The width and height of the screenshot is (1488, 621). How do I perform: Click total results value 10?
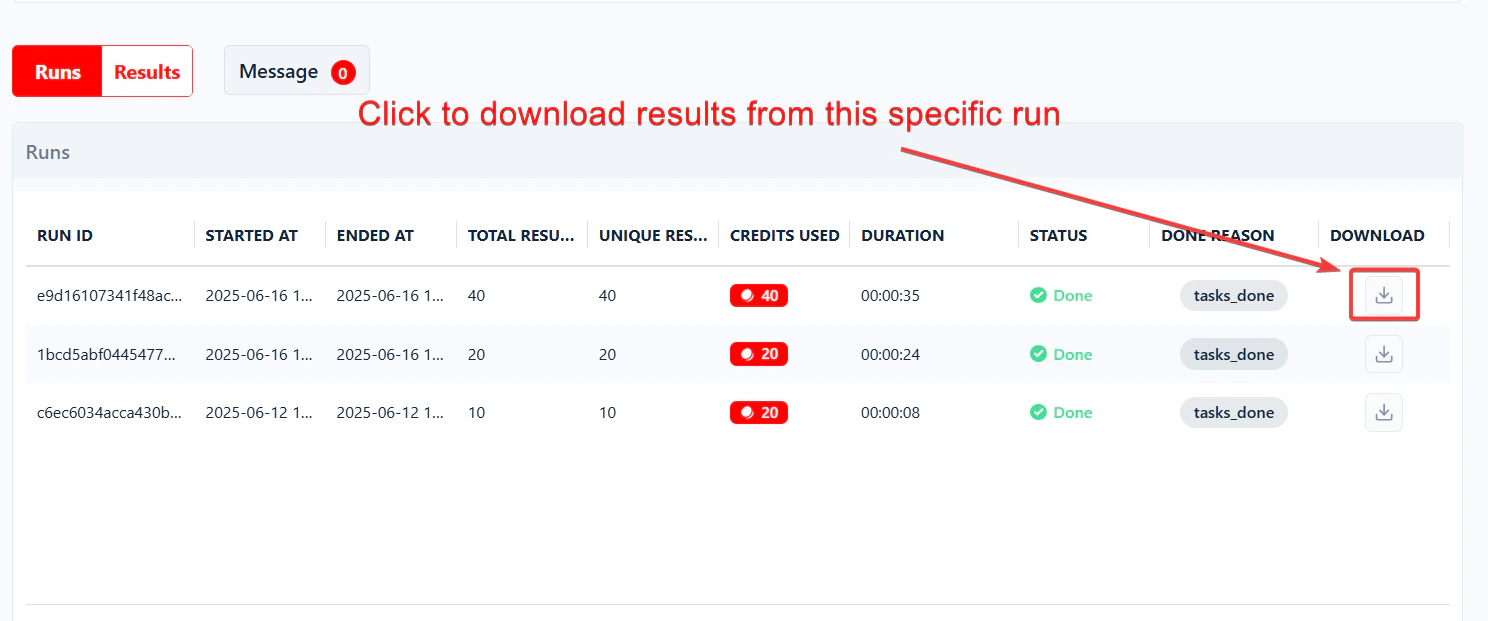[x=476, y=412]
